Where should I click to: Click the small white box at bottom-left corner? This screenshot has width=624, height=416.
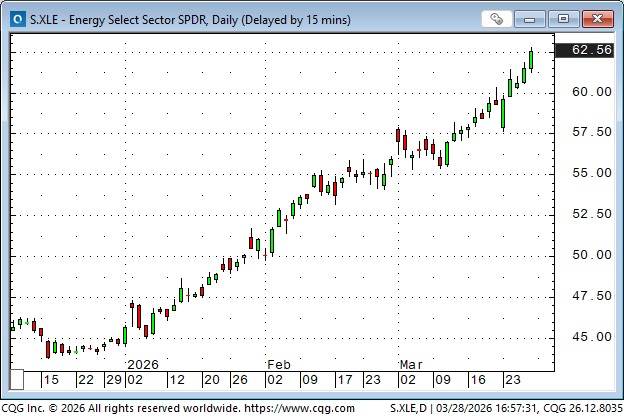pyautogui.click(x=17, y=380)
